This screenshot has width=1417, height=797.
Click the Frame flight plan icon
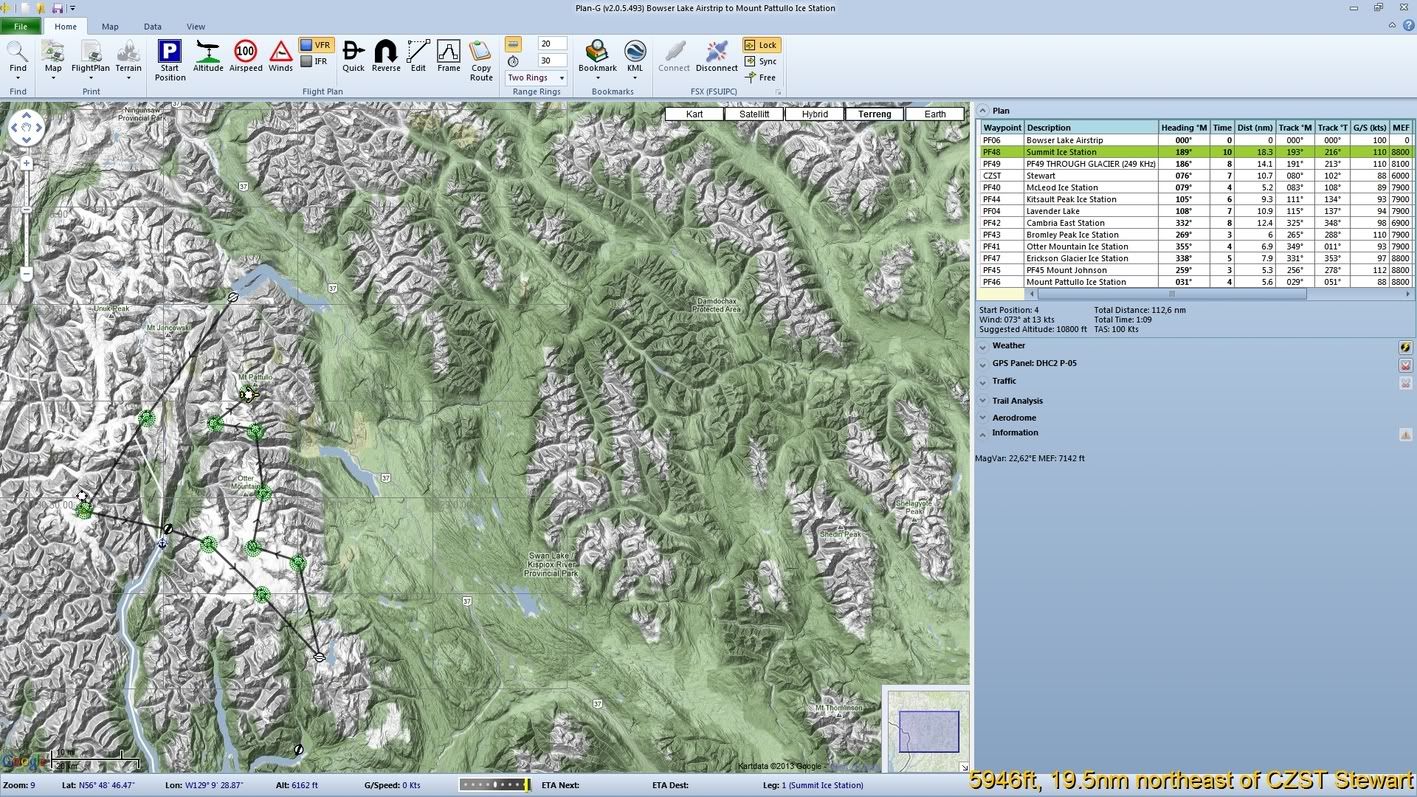coord(449,51)
